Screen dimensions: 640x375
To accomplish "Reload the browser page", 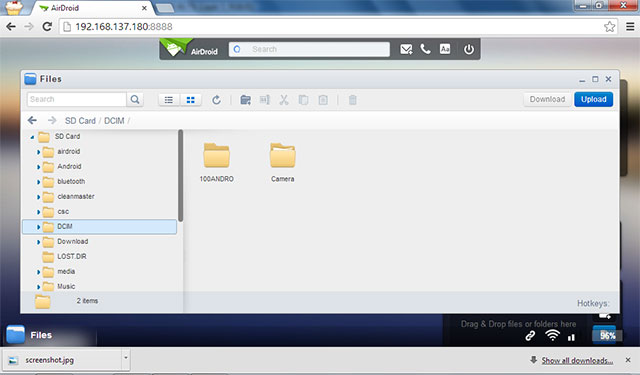I will pos(47,27).
